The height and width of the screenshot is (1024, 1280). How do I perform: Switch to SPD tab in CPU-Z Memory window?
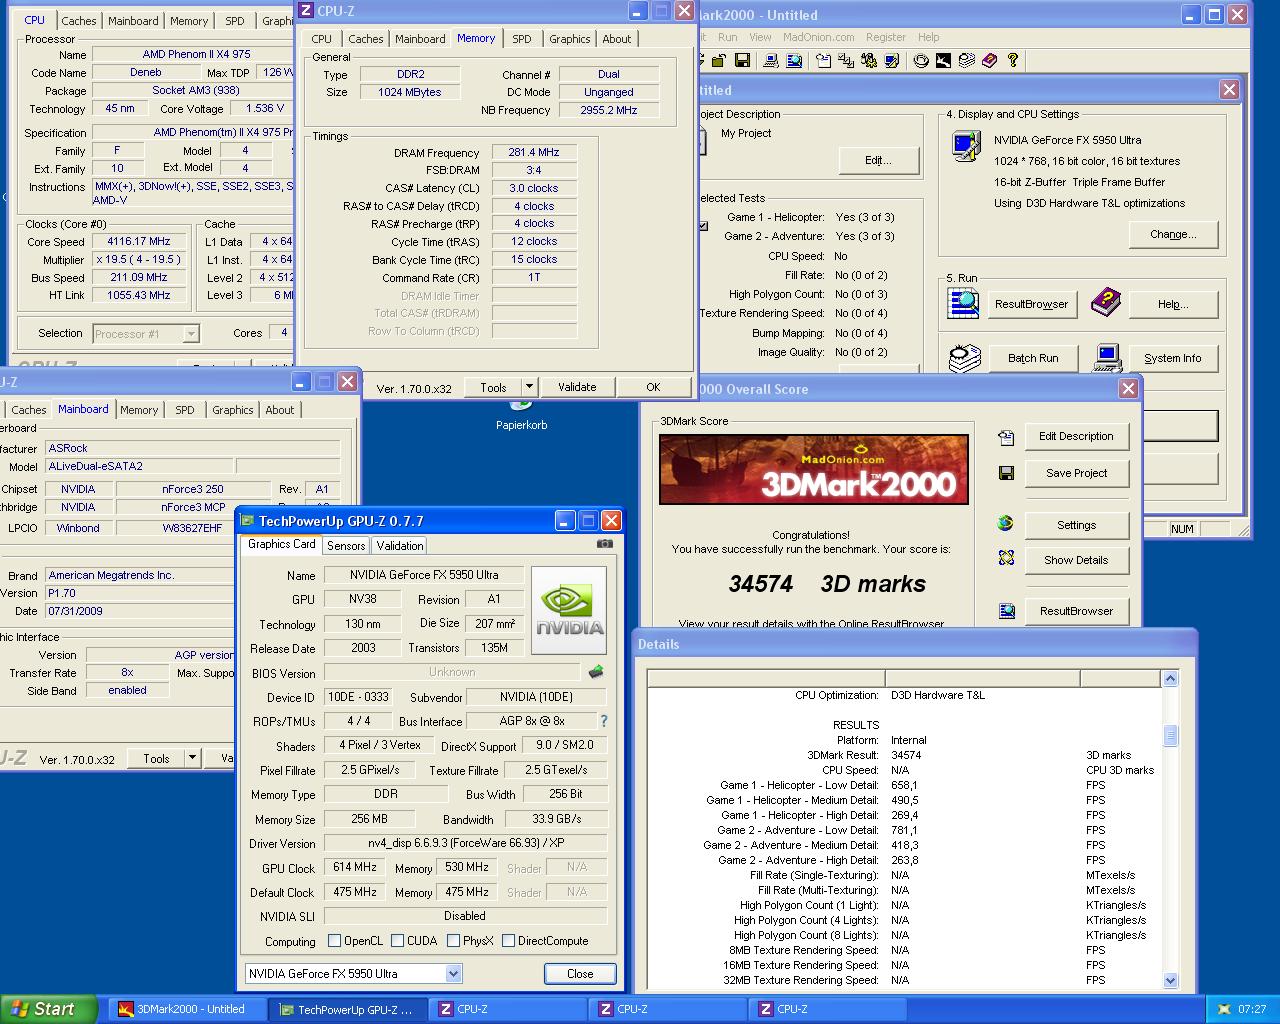pos(522,39)
